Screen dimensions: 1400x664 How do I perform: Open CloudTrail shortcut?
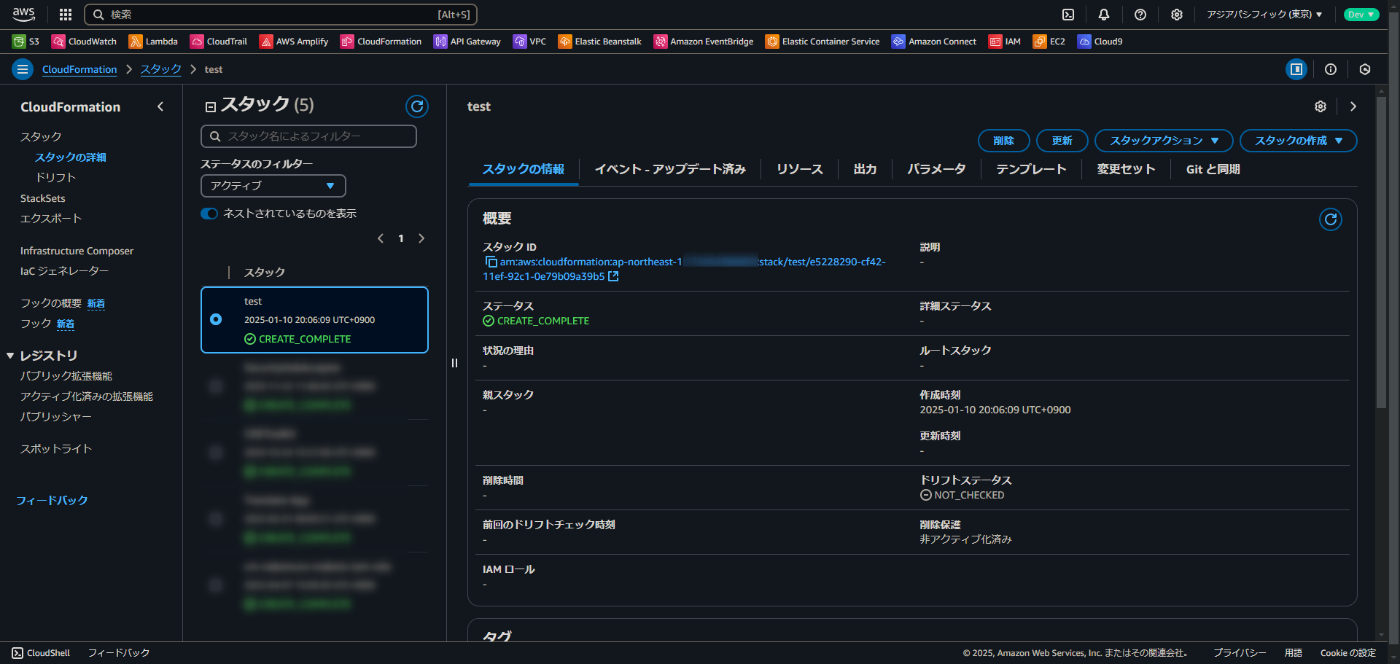(x=219, y=42)
